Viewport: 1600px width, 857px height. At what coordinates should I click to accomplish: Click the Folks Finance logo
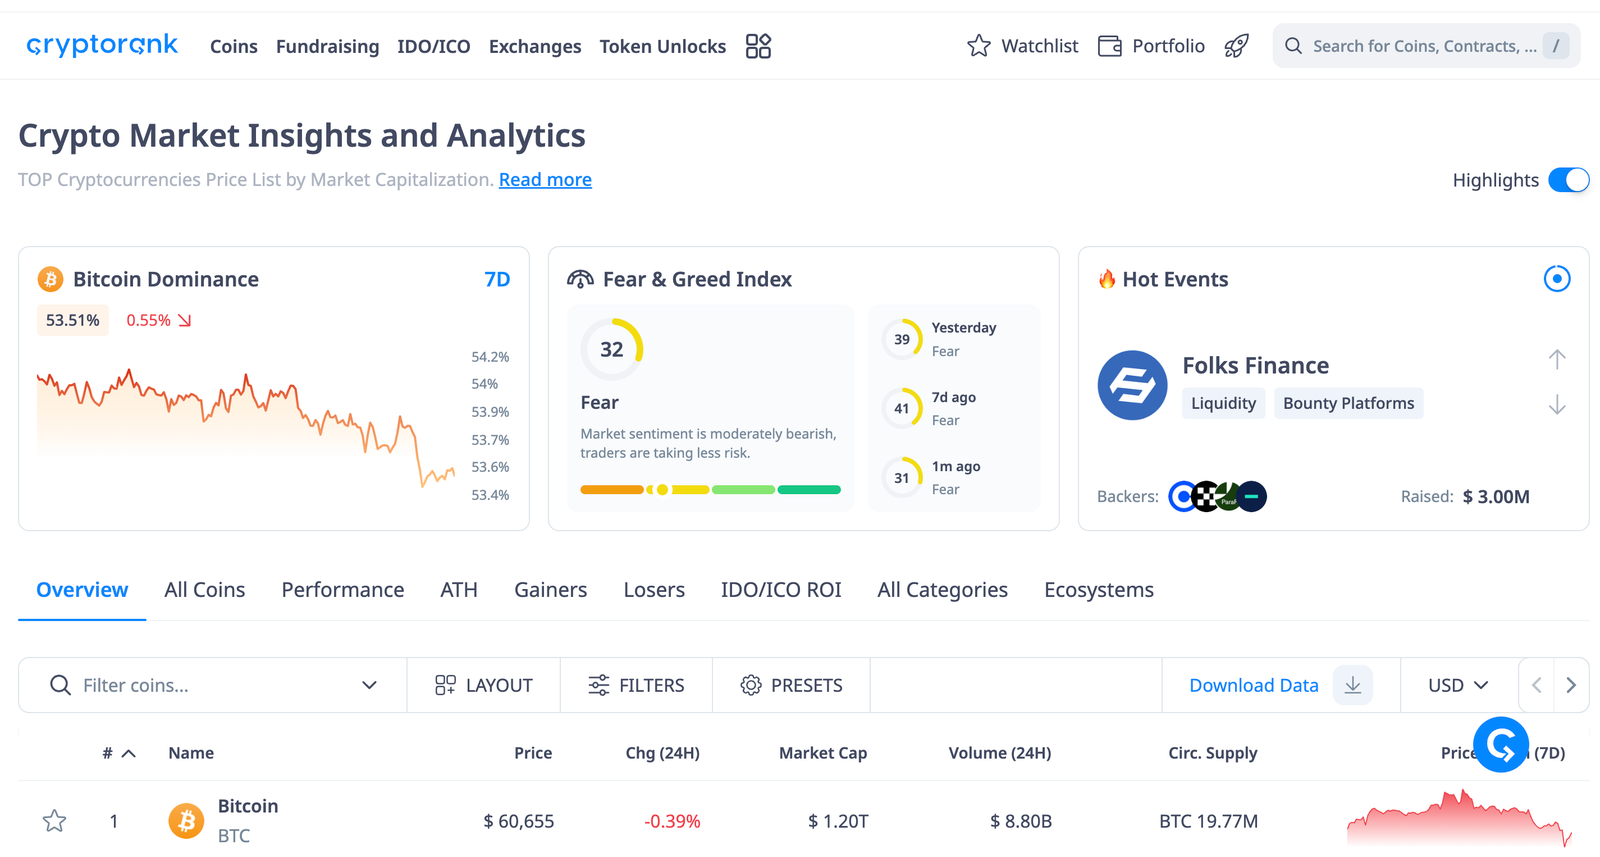1132,385
